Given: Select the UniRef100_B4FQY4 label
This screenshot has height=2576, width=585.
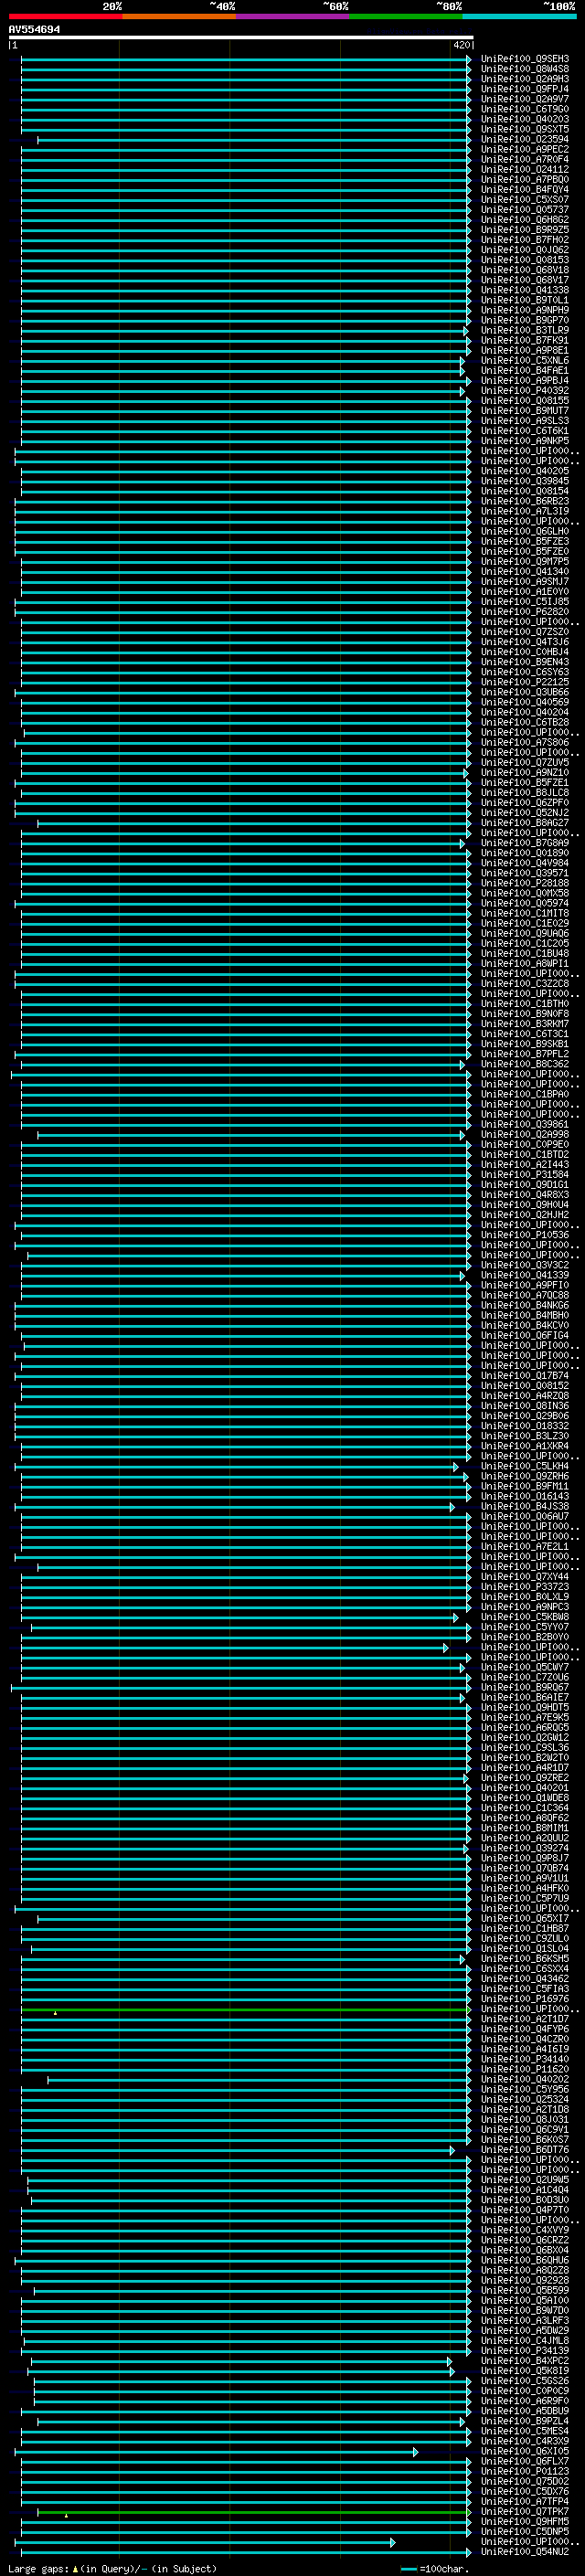Looking at the screenshot, I should pos(525,189).
